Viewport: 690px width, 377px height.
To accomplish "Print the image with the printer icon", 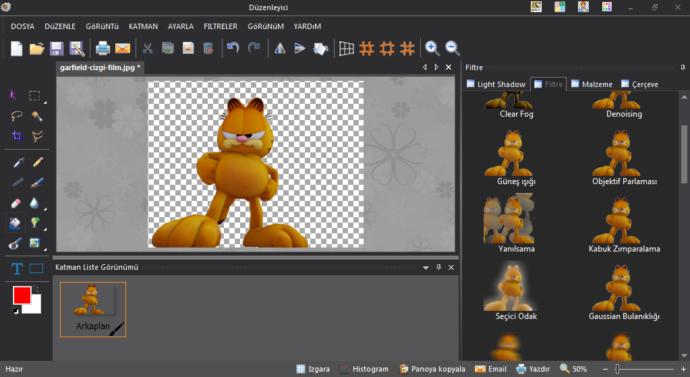I will pyautogui.click(x=103, y=48).
